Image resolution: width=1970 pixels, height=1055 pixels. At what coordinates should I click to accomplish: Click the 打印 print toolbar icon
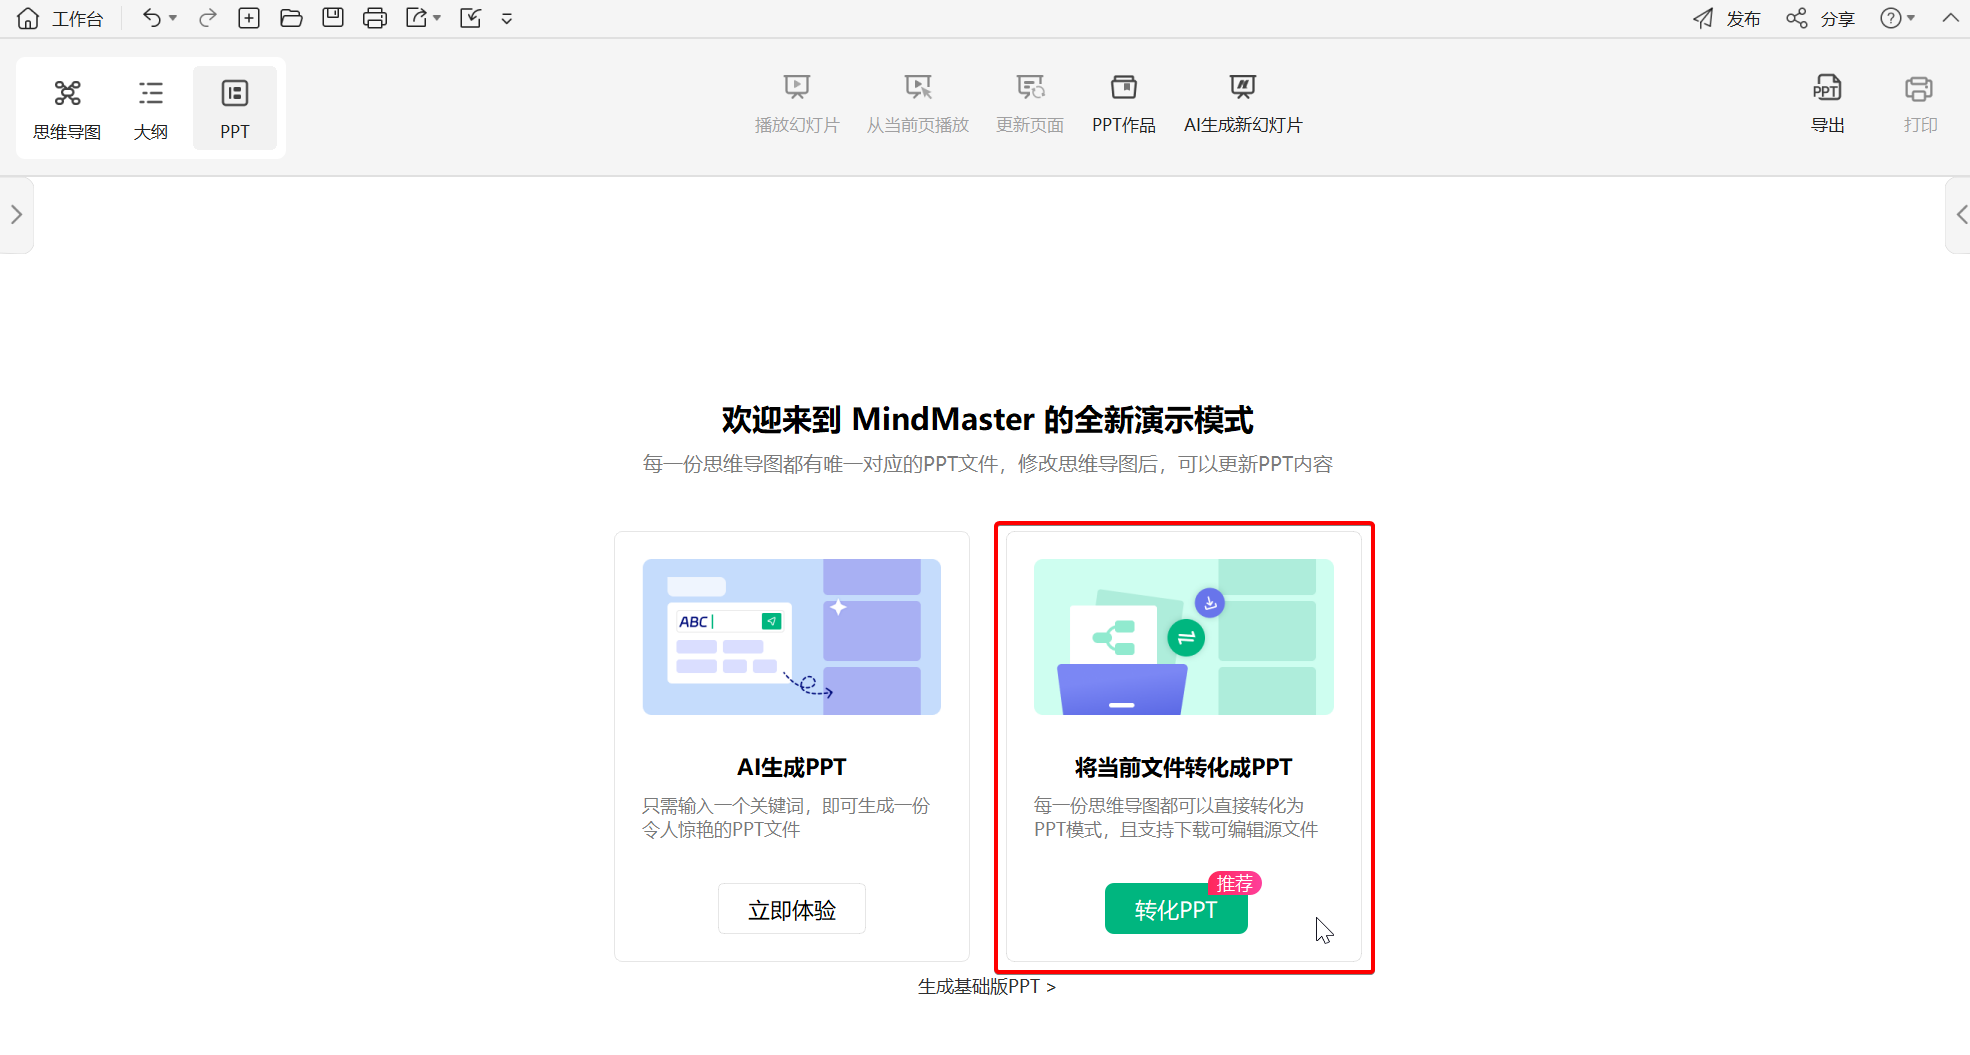(1920, 104)
